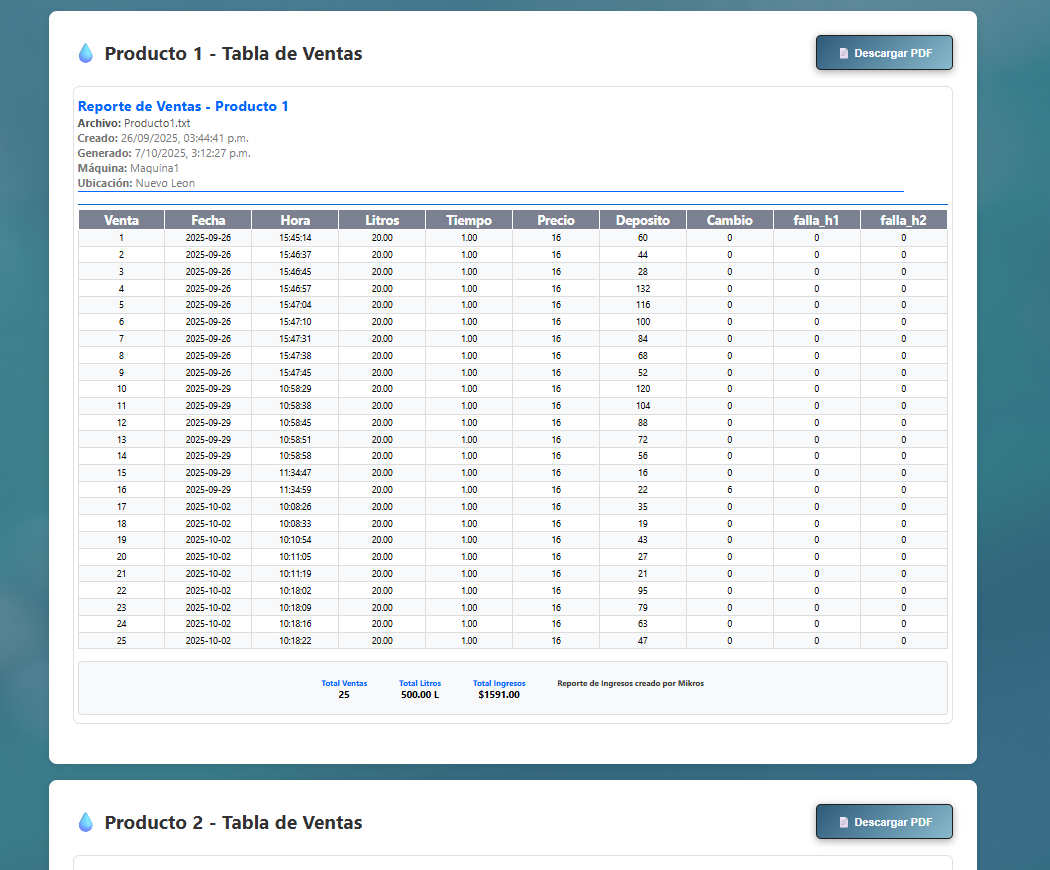Screen dimensions: 1050x870
Task: Download the Producto 1 sales report PDF
Action: (x=884, y=53)
